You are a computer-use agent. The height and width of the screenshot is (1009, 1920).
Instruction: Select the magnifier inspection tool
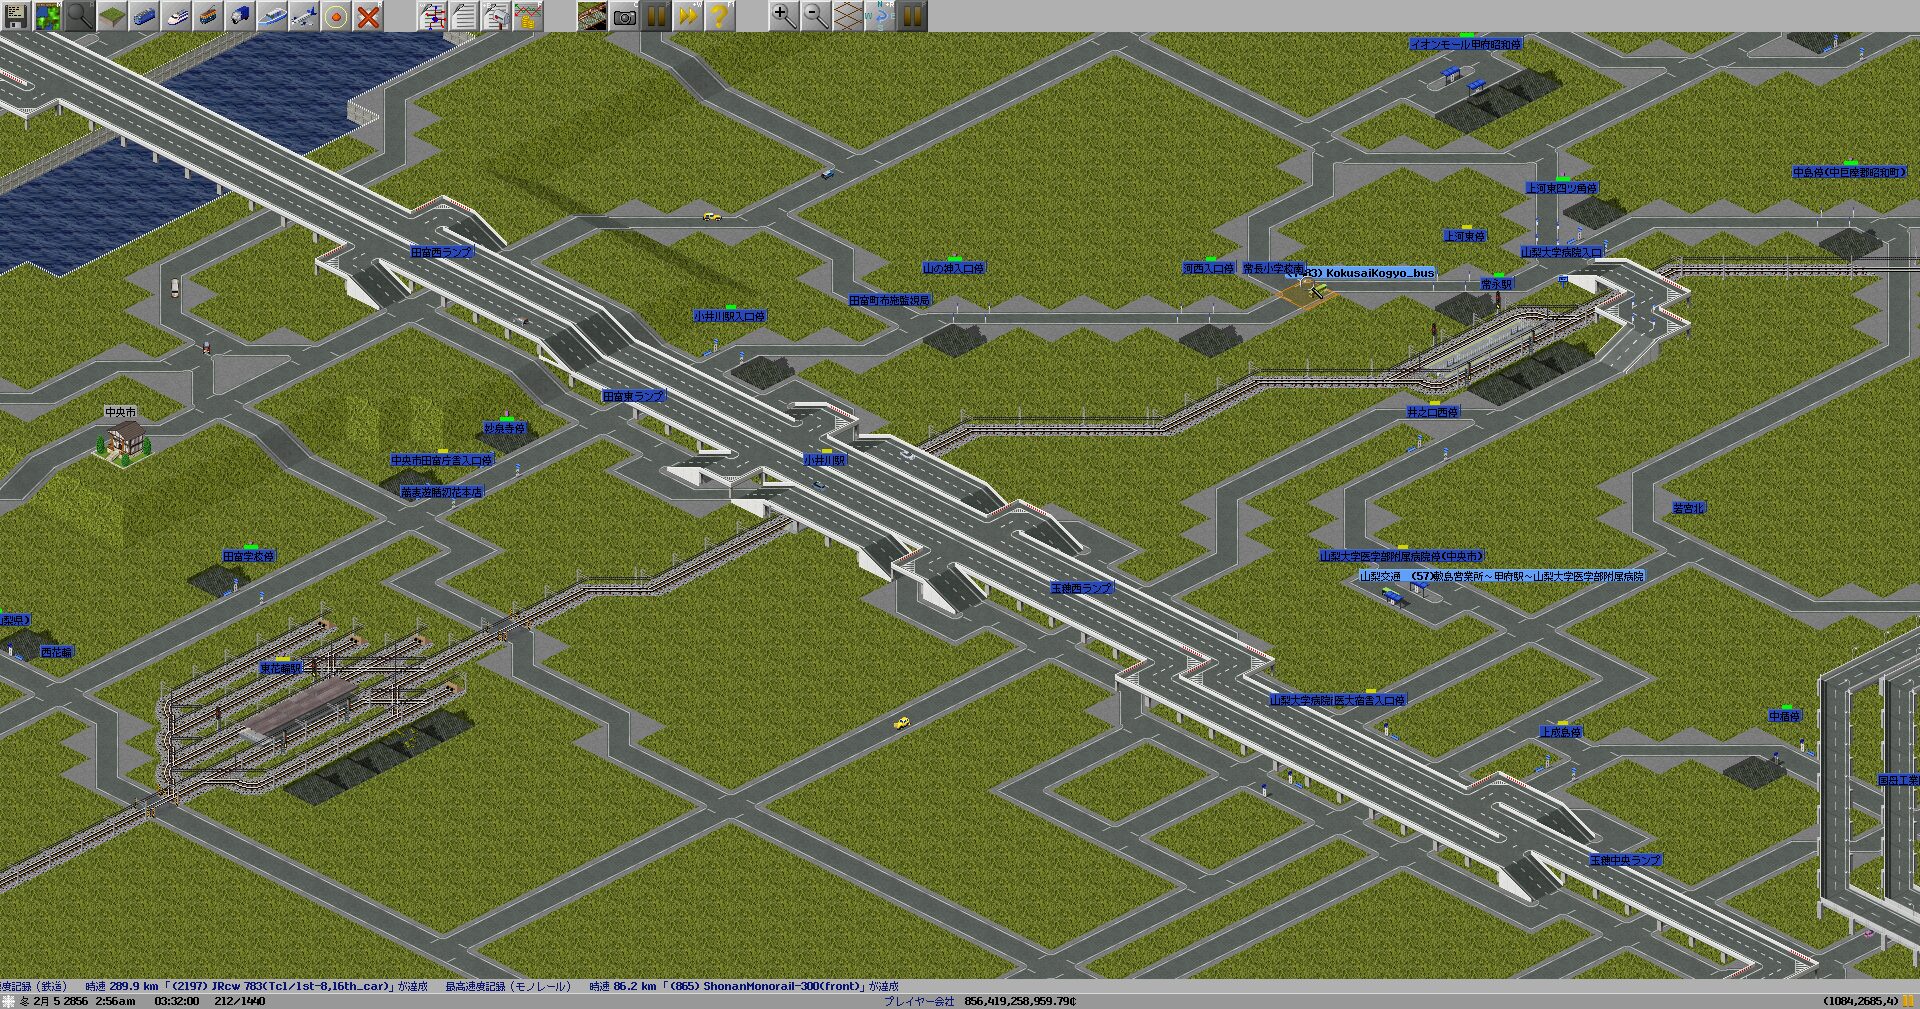[80, 16]
